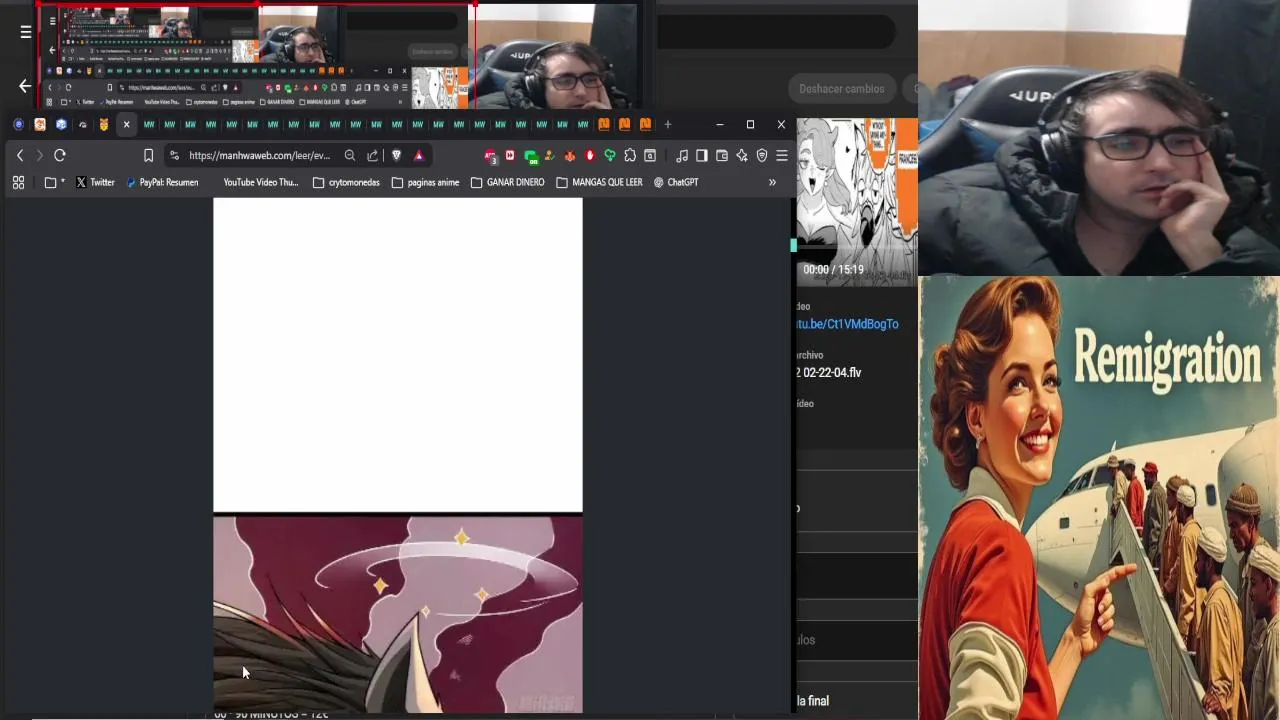Open the zoom magnifier icon in address bar
The height and width of the screenshot is (720, 1280).
pos(350,155)
